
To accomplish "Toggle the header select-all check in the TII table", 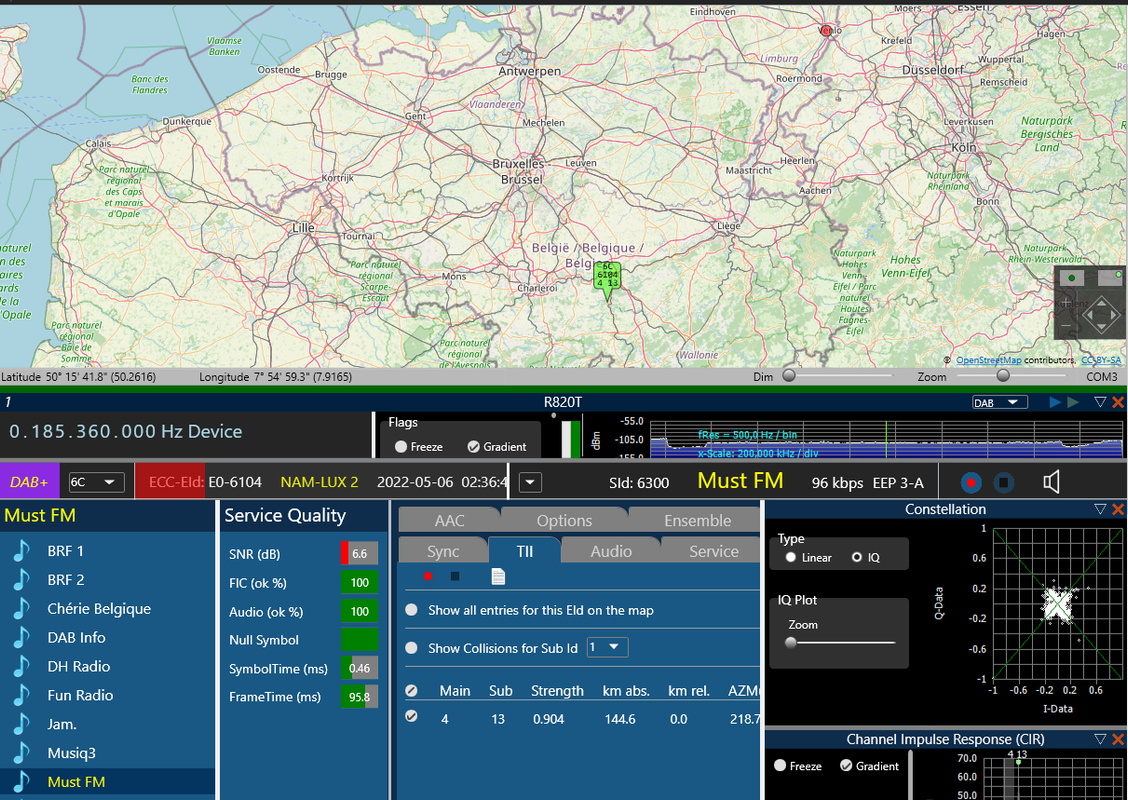I will pos(411,691).
